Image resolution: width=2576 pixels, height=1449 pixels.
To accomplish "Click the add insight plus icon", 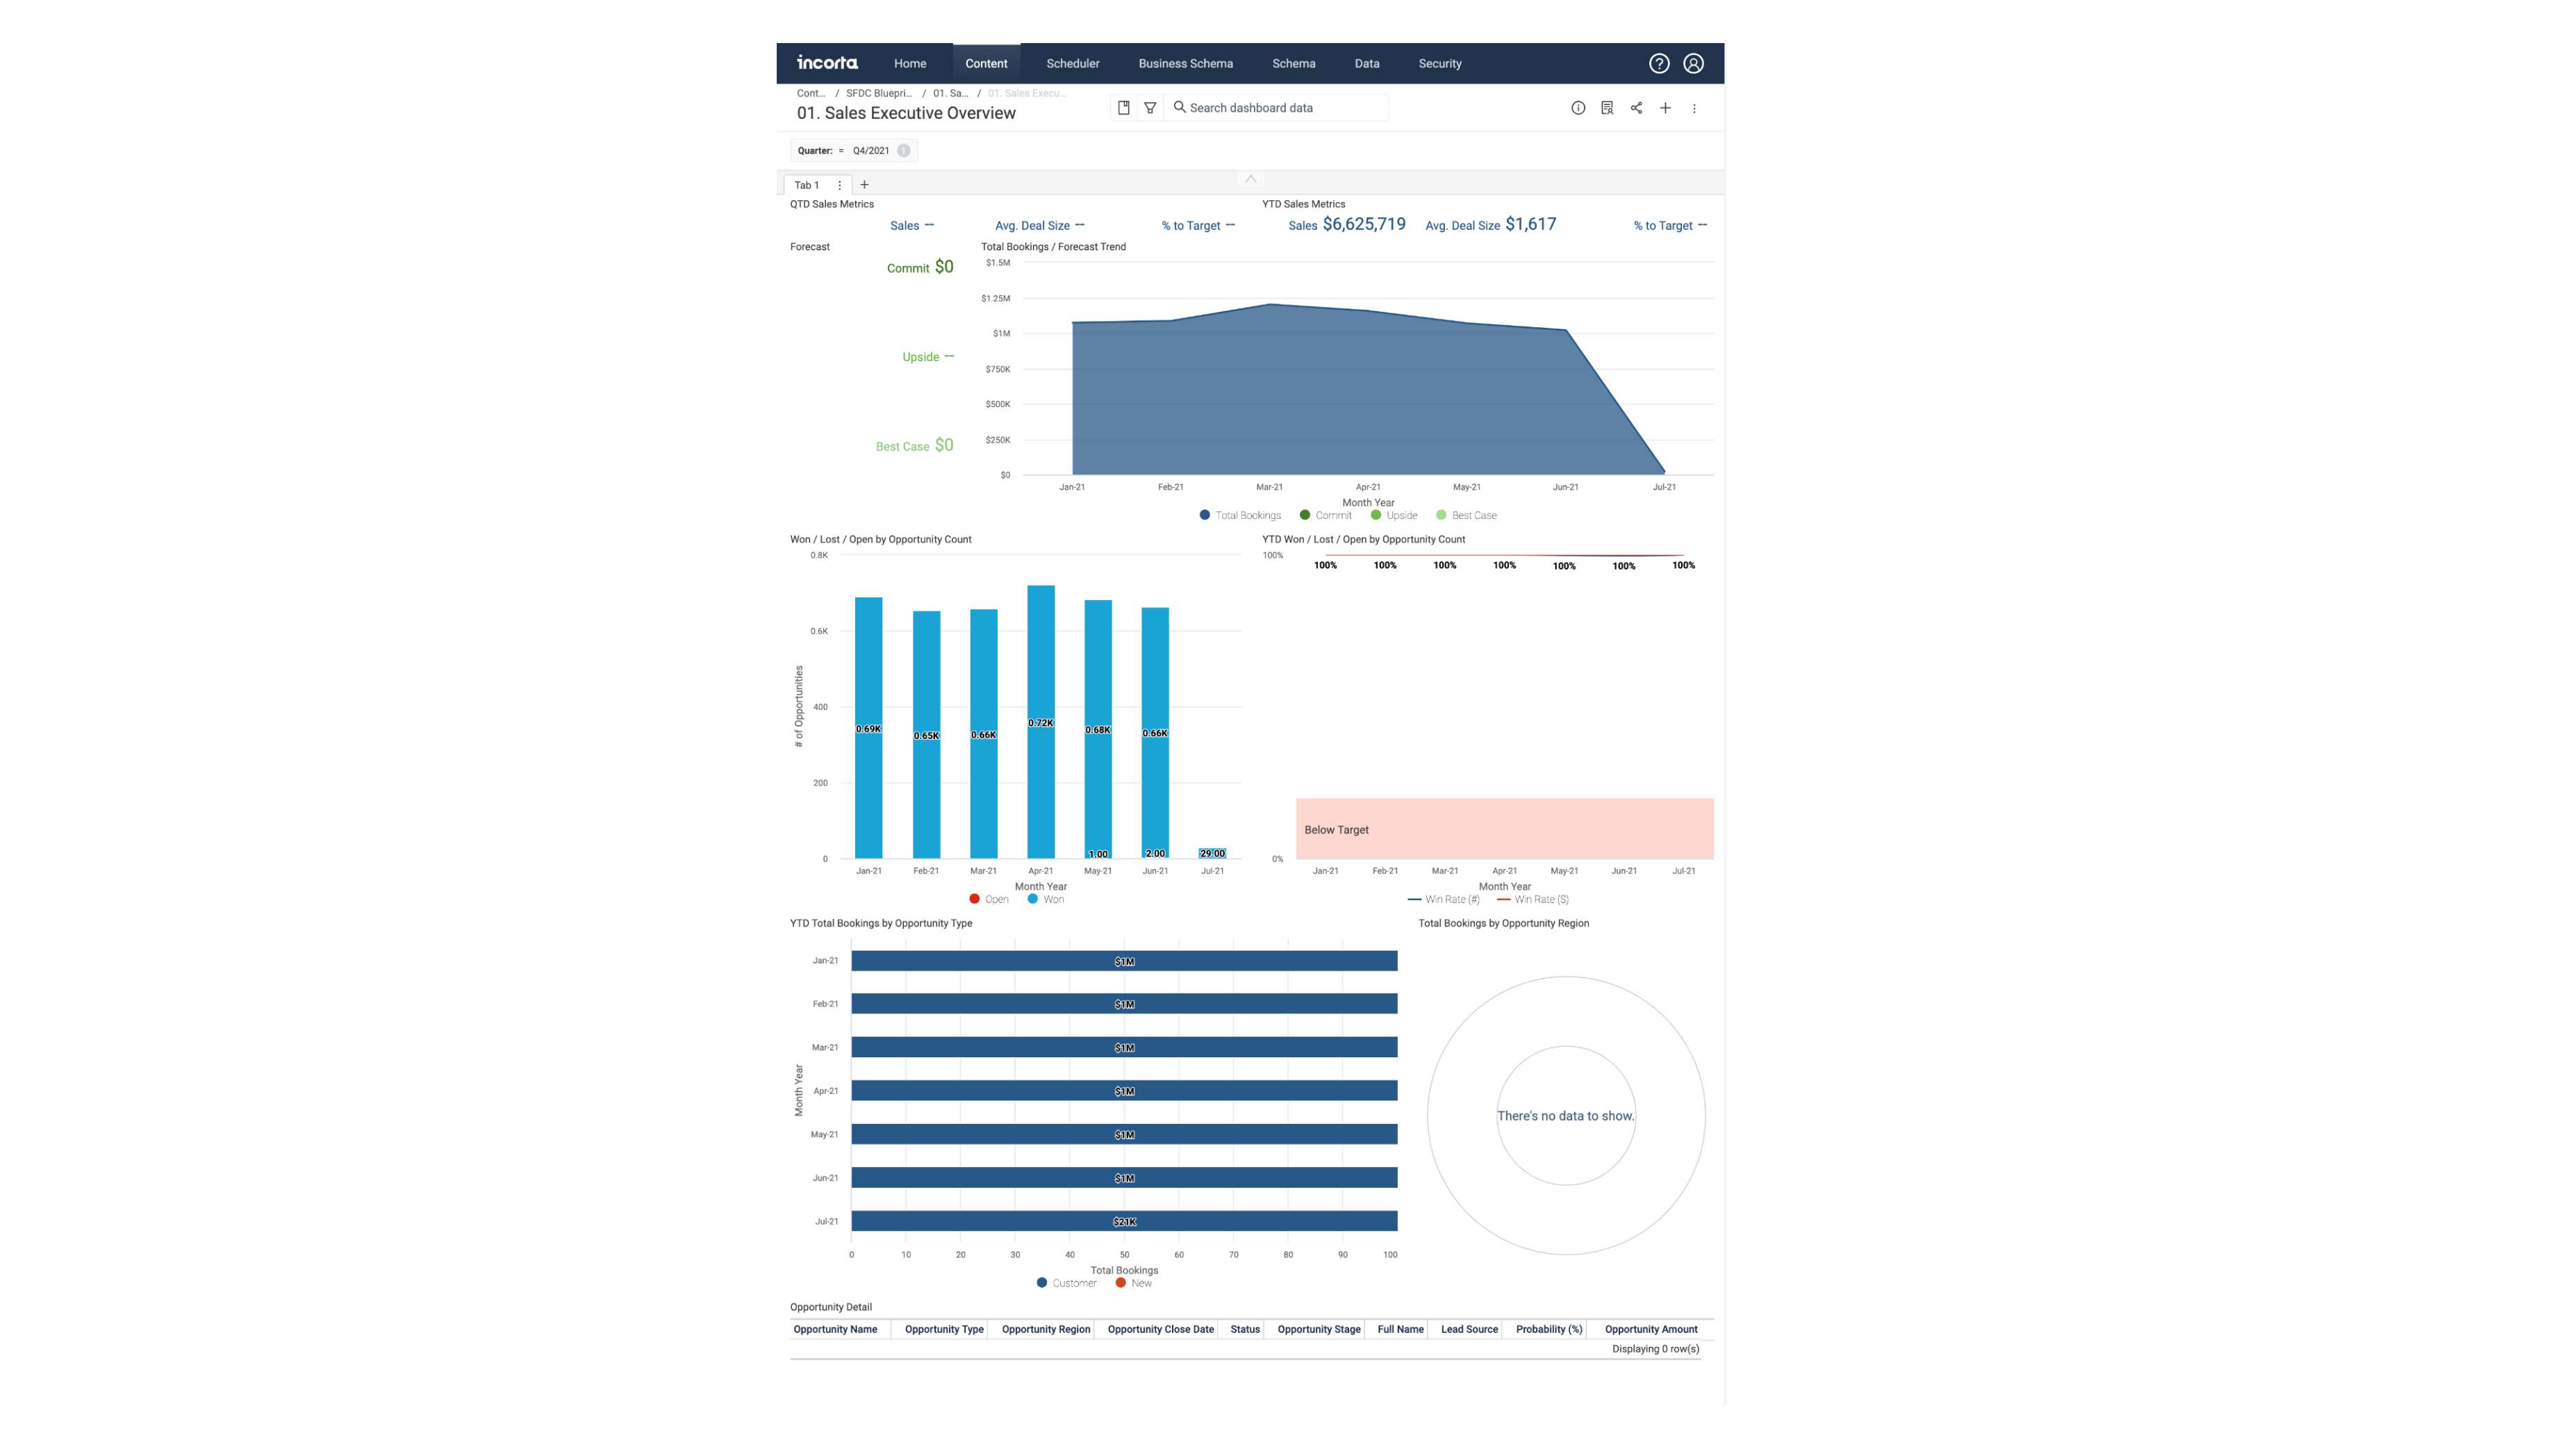I will coord(1665,108).
